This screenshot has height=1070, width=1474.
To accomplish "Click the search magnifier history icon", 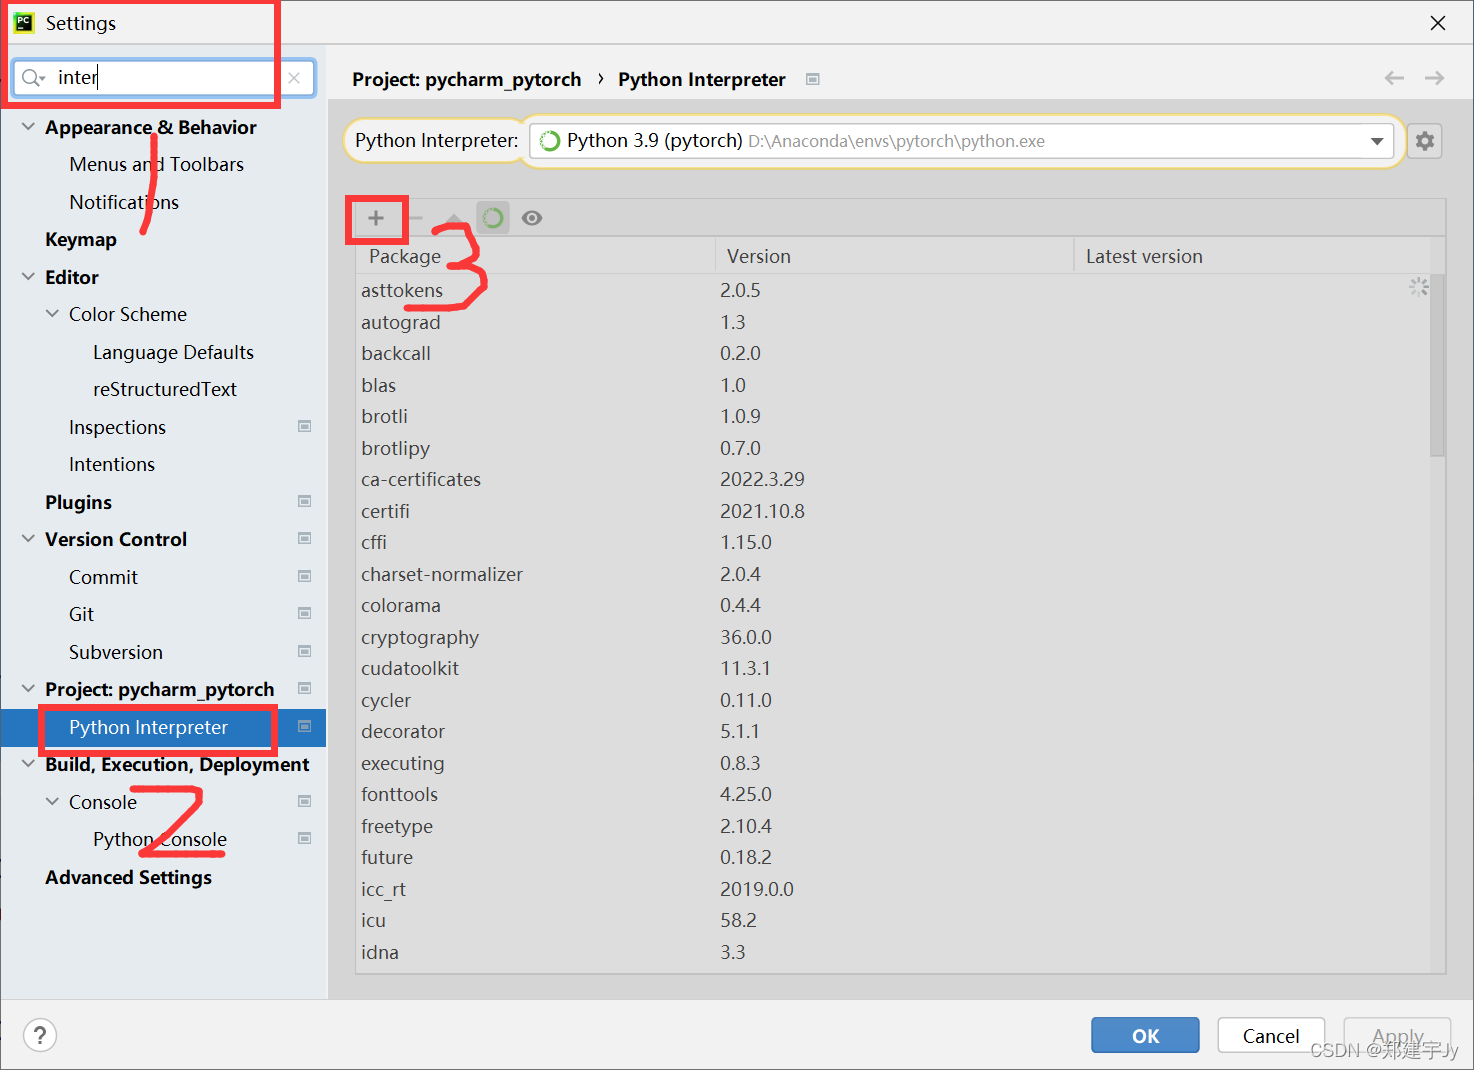I will 34,78.
